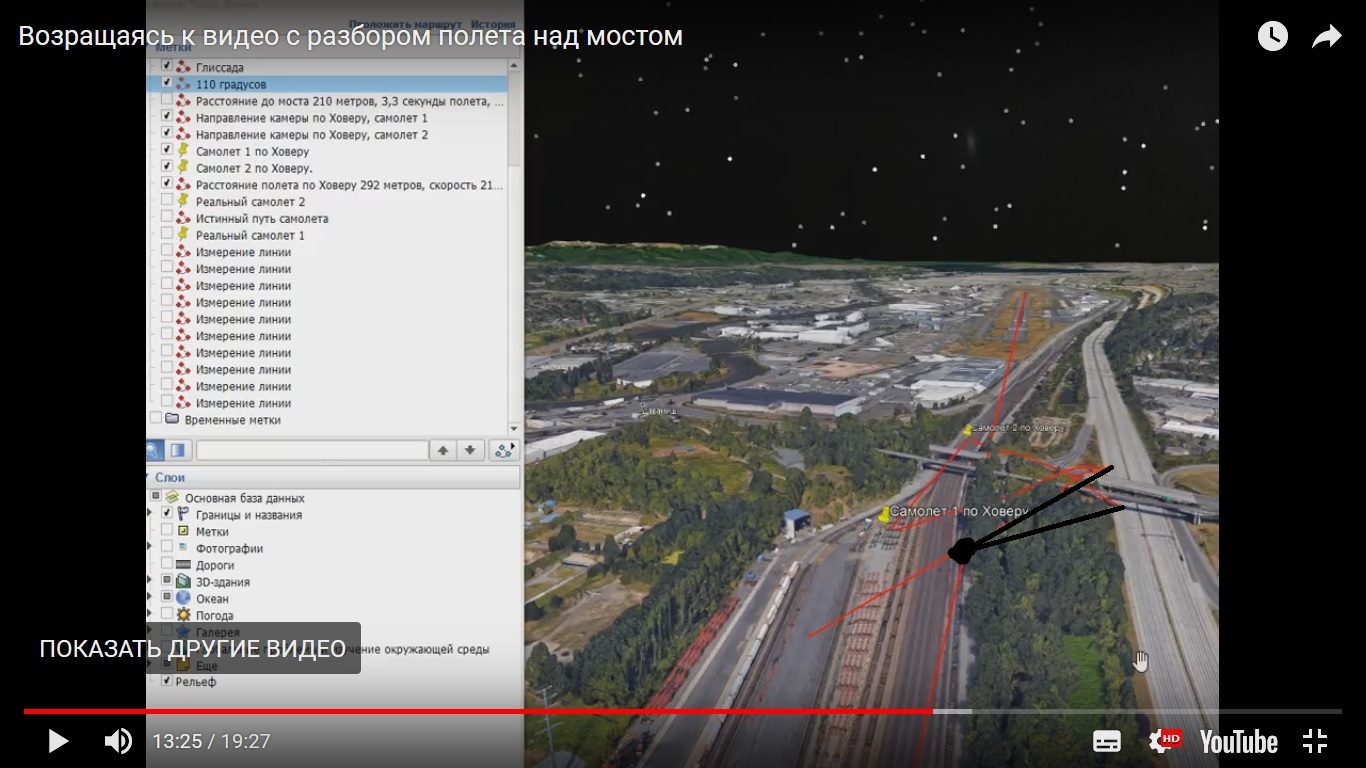This screenshot has width=1366, height=768.
Task: Mute the video volume
Action: pos(118,741)
